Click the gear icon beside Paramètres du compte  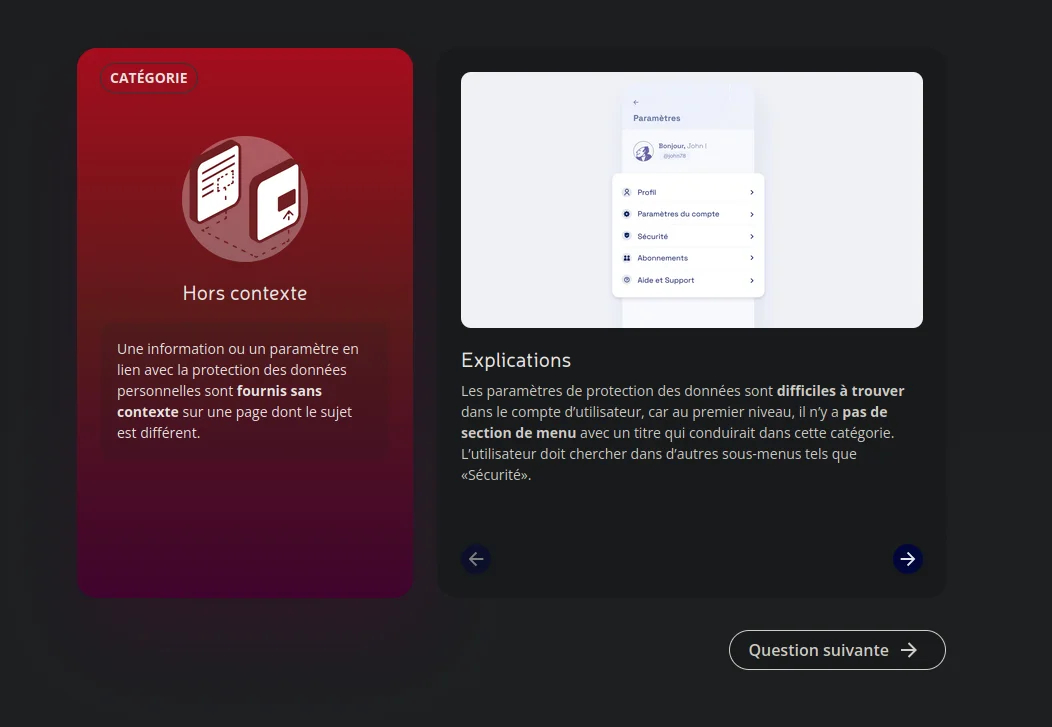(627, 214)
